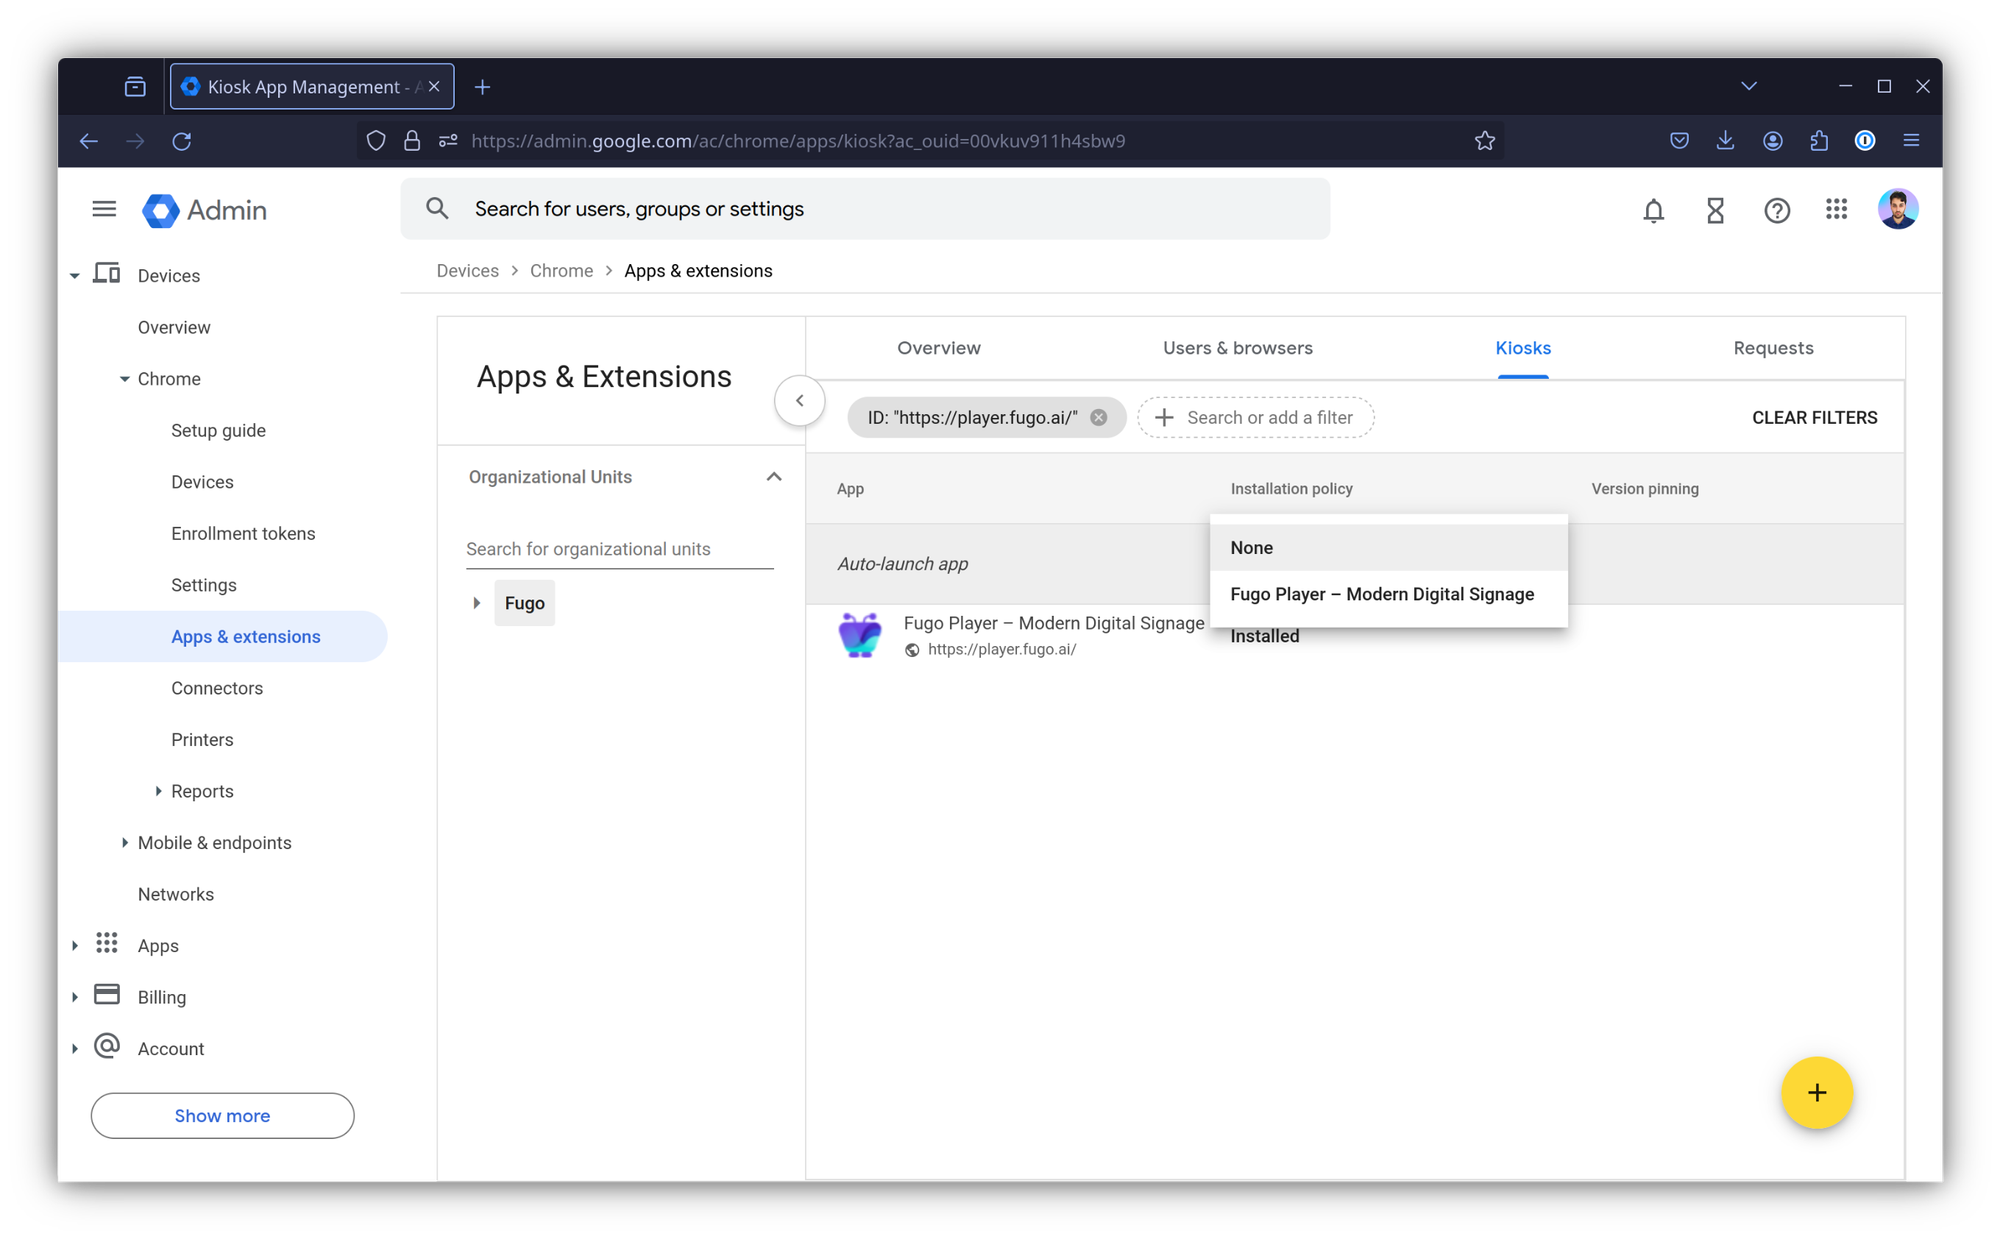Open Connectors in sidebar
Screen dimensions: 2000x1239
click(x=217, y=688)
